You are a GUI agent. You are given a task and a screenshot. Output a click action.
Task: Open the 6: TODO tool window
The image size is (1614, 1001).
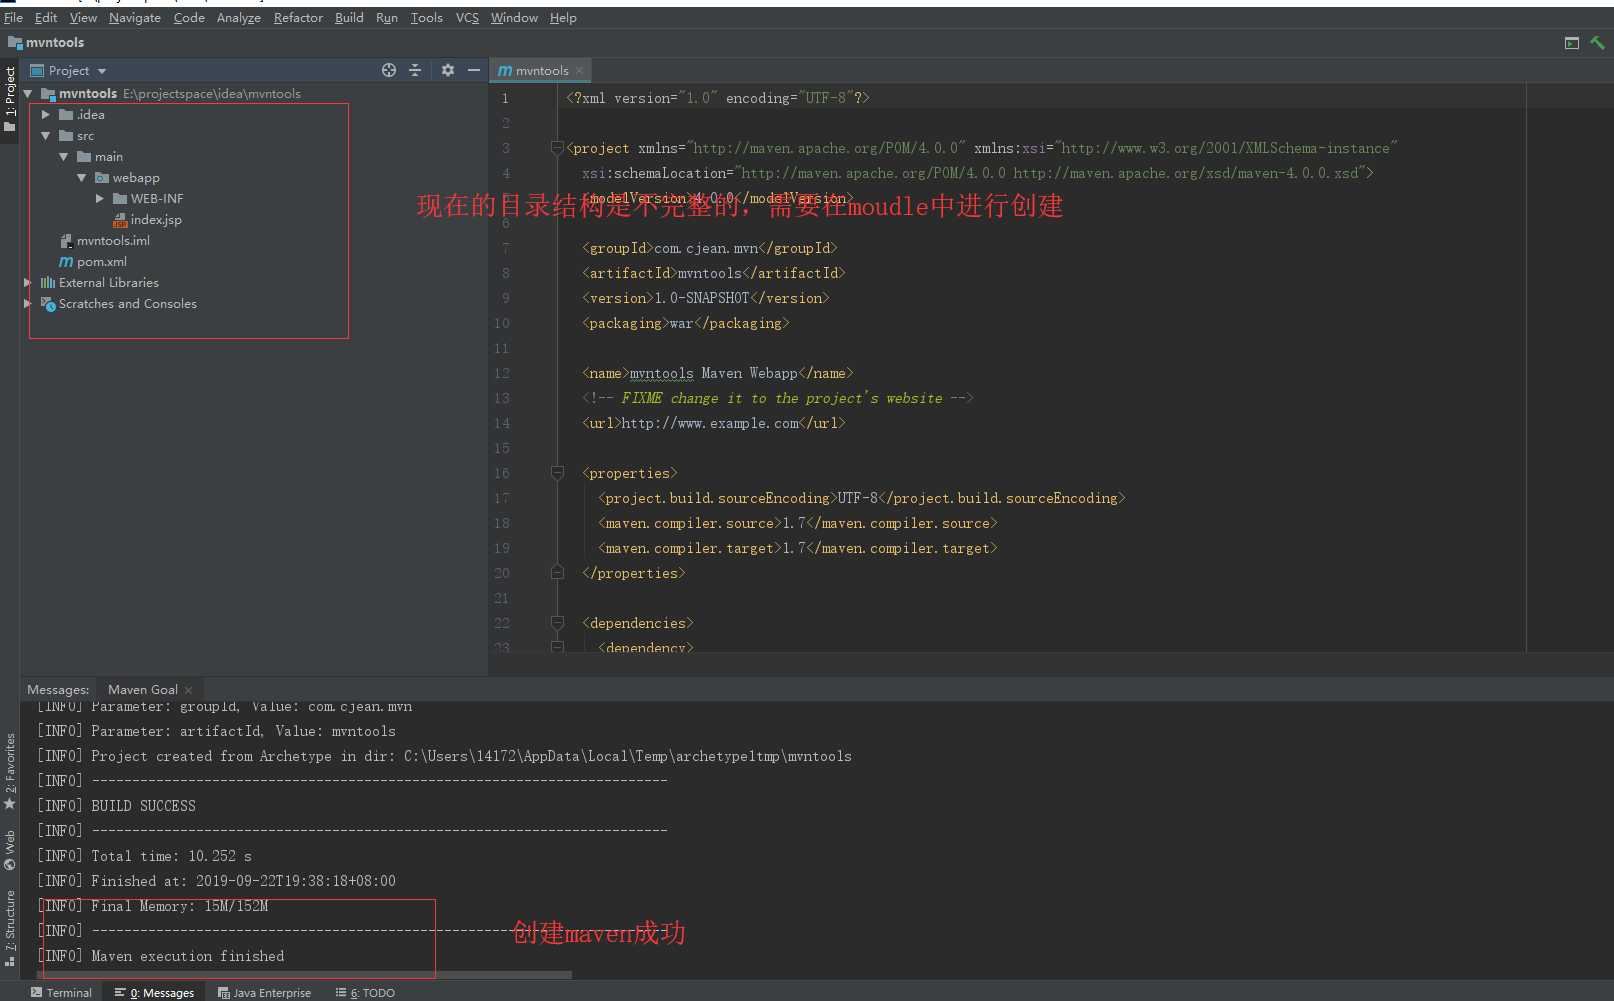click(x=365, y=992)
